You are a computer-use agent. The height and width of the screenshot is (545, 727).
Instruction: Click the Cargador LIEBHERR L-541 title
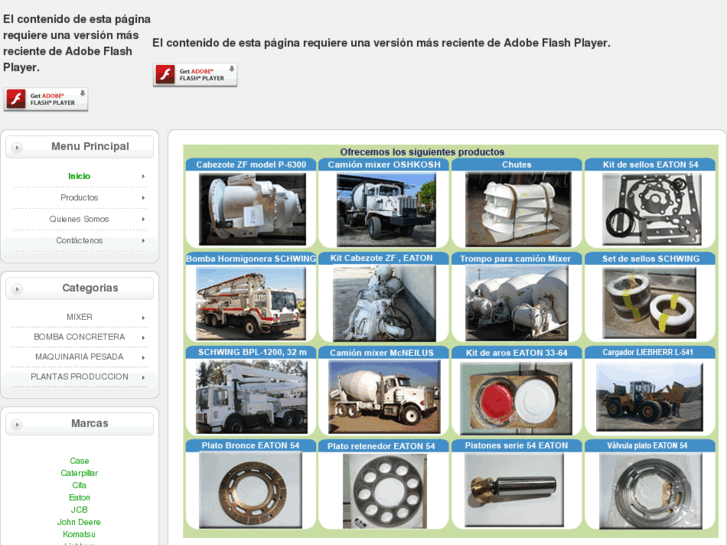pos(648,353)
